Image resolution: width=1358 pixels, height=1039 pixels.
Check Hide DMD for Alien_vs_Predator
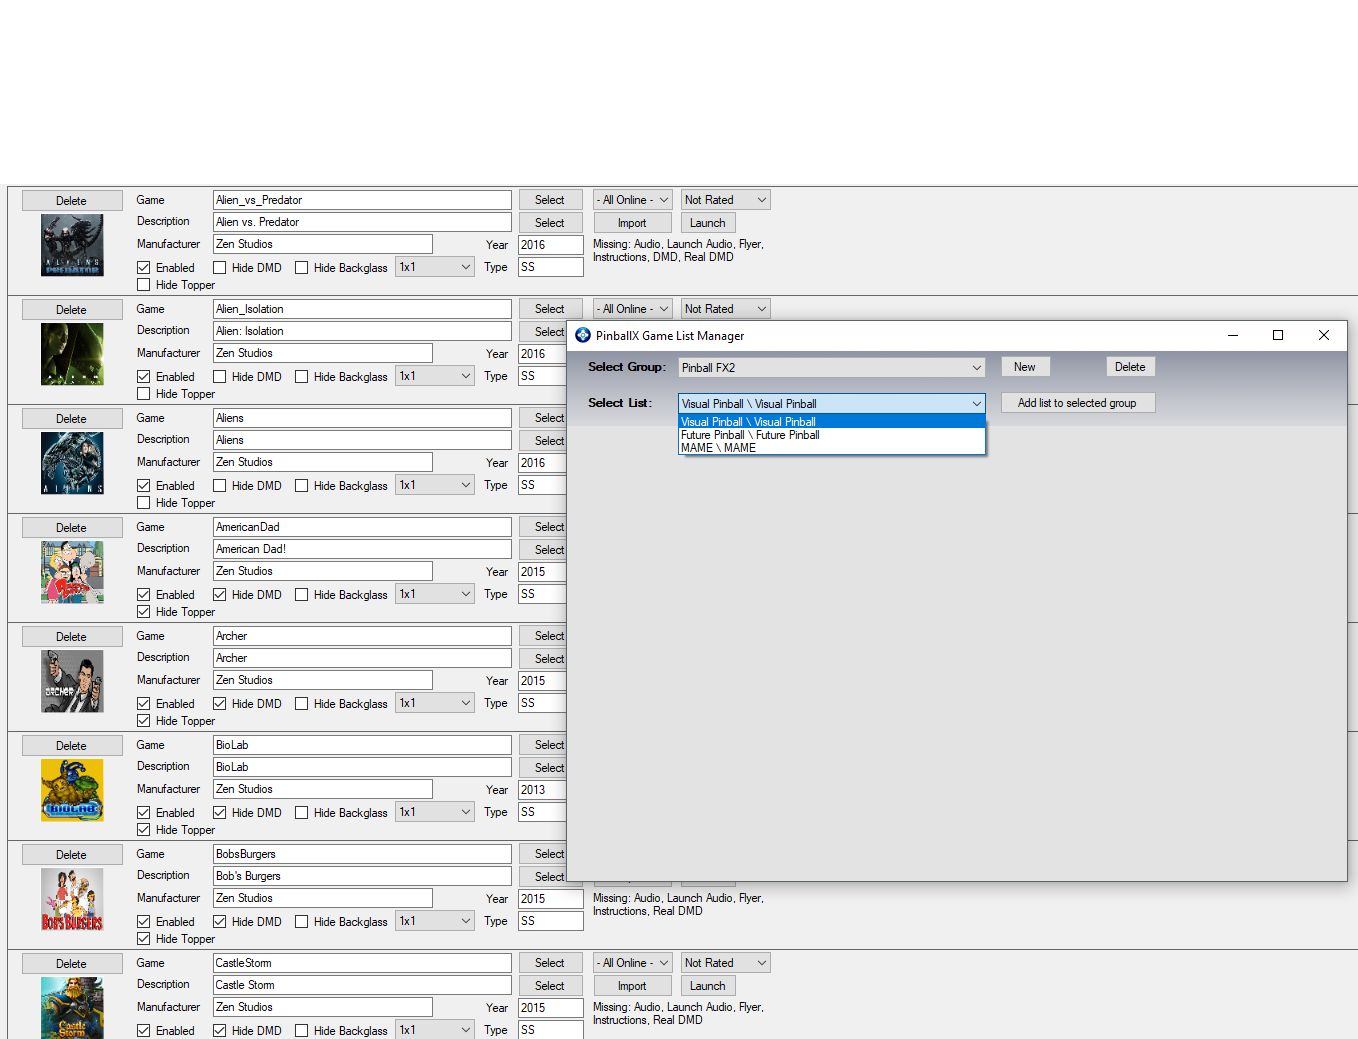tap(220, 268)
